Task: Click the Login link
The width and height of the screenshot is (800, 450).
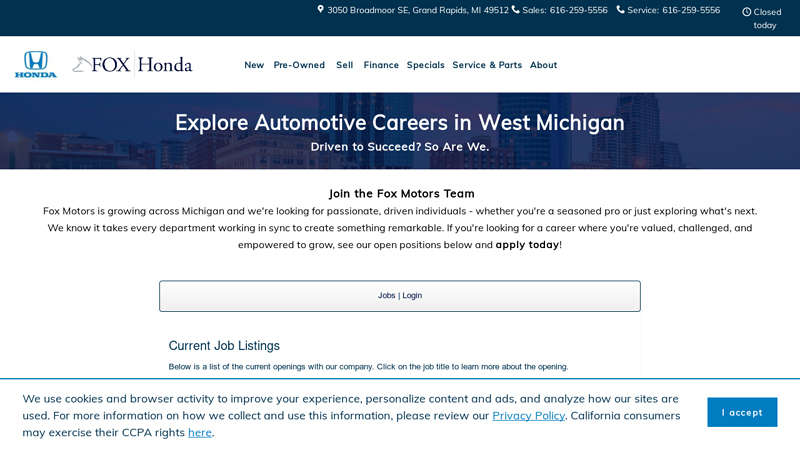Action: coord(412,295)
